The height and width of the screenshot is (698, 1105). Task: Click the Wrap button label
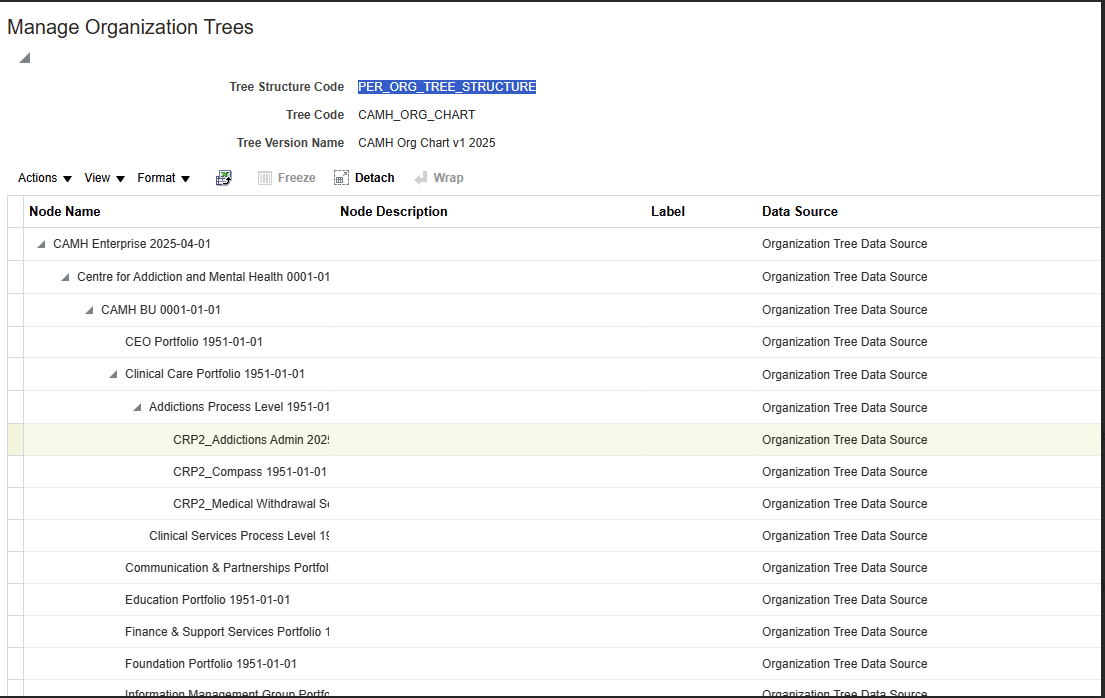[447, 177]
